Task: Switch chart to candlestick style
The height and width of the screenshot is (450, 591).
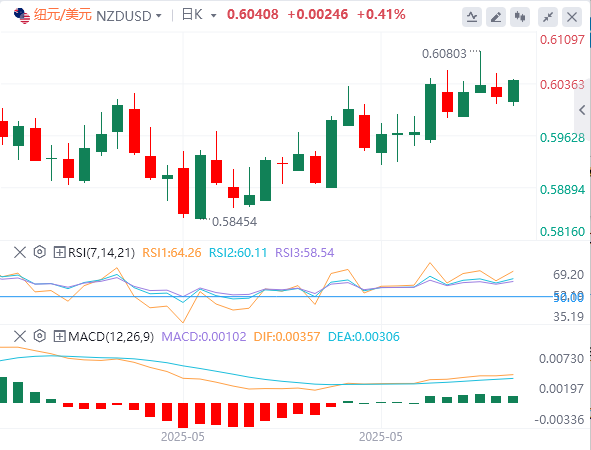Action: (520, 17)
